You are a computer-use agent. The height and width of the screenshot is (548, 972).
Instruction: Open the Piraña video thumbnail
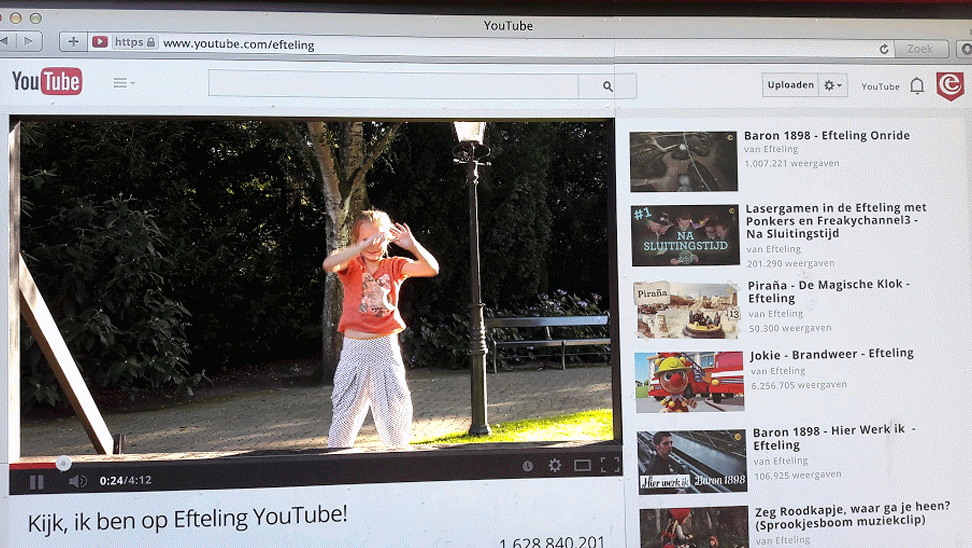pyautogui.click(x=687, y=310)
